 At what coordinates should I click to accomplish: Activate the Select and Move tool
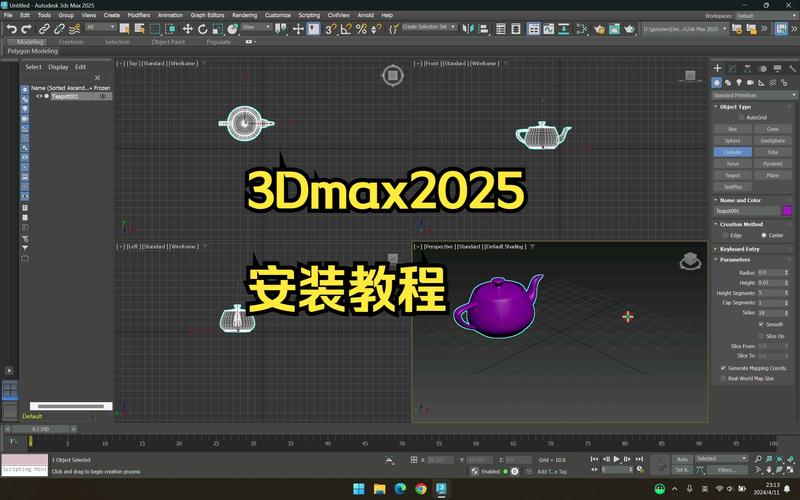187,29
